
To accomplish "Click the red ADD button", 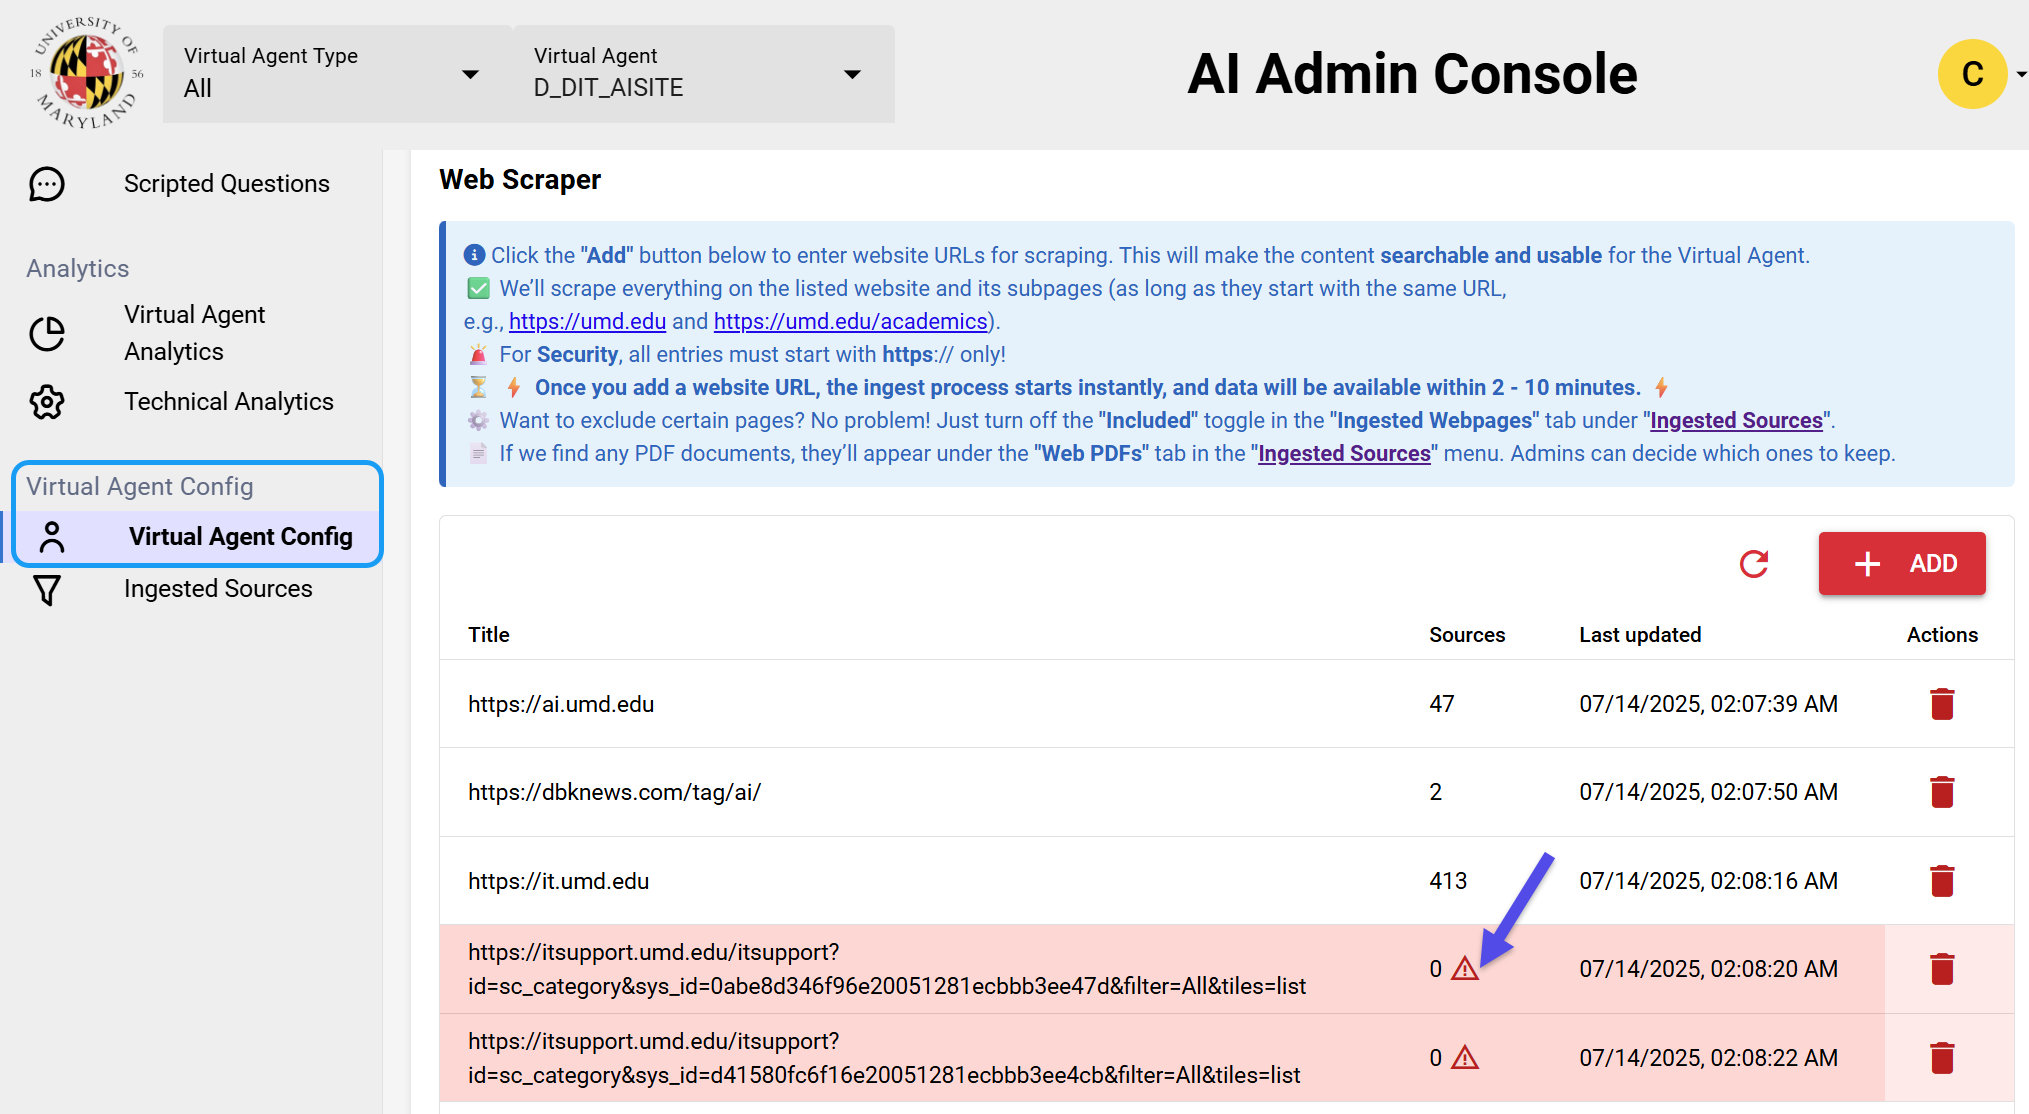I will coord(1901,564).
